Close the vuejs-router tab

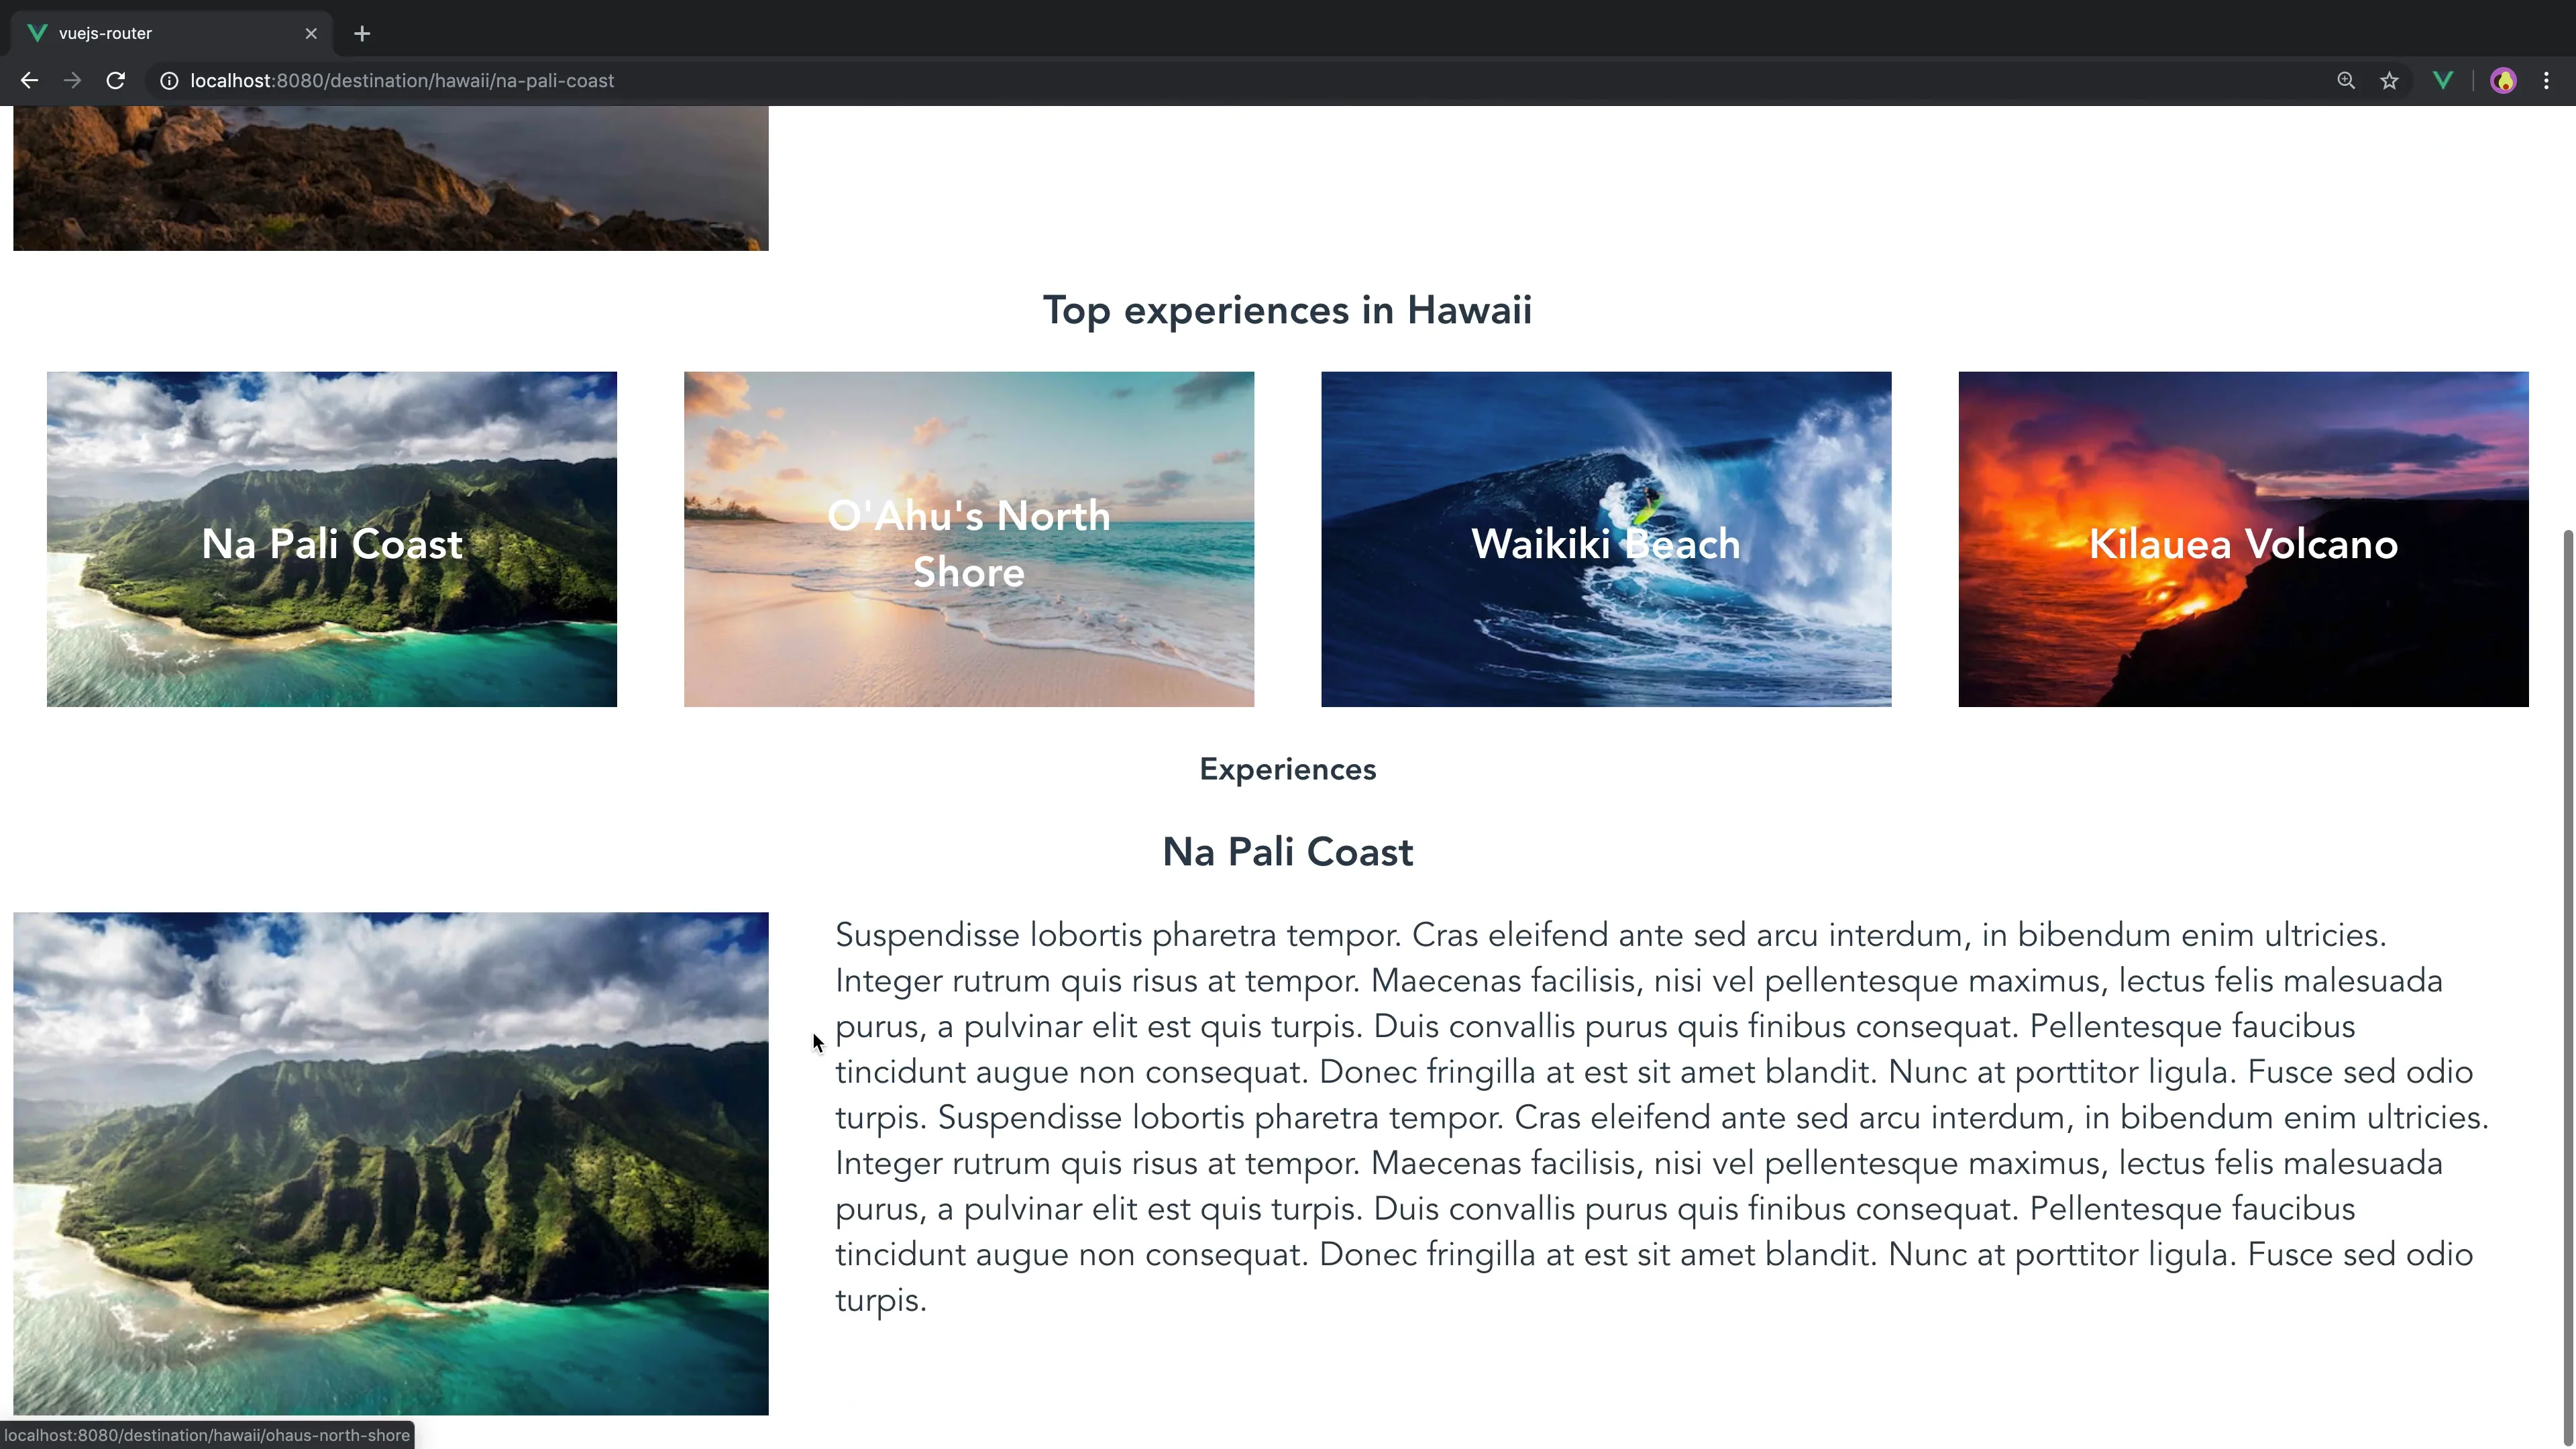click(x=311, y=34)
